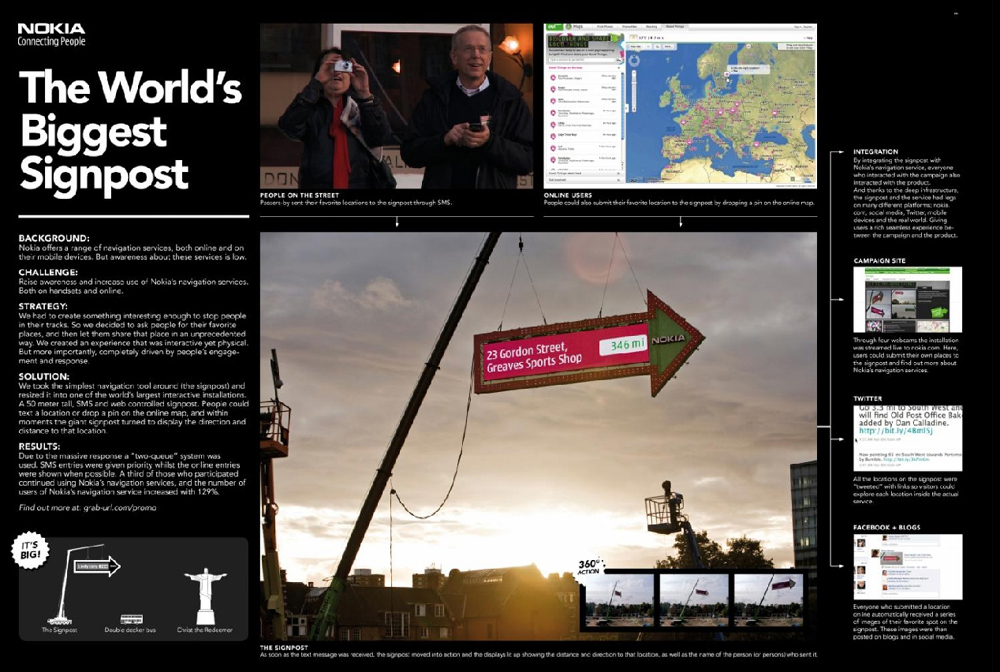Open the first 360° action thumbnail
The height and width of the screenshot is (672, 1000).
619,600
